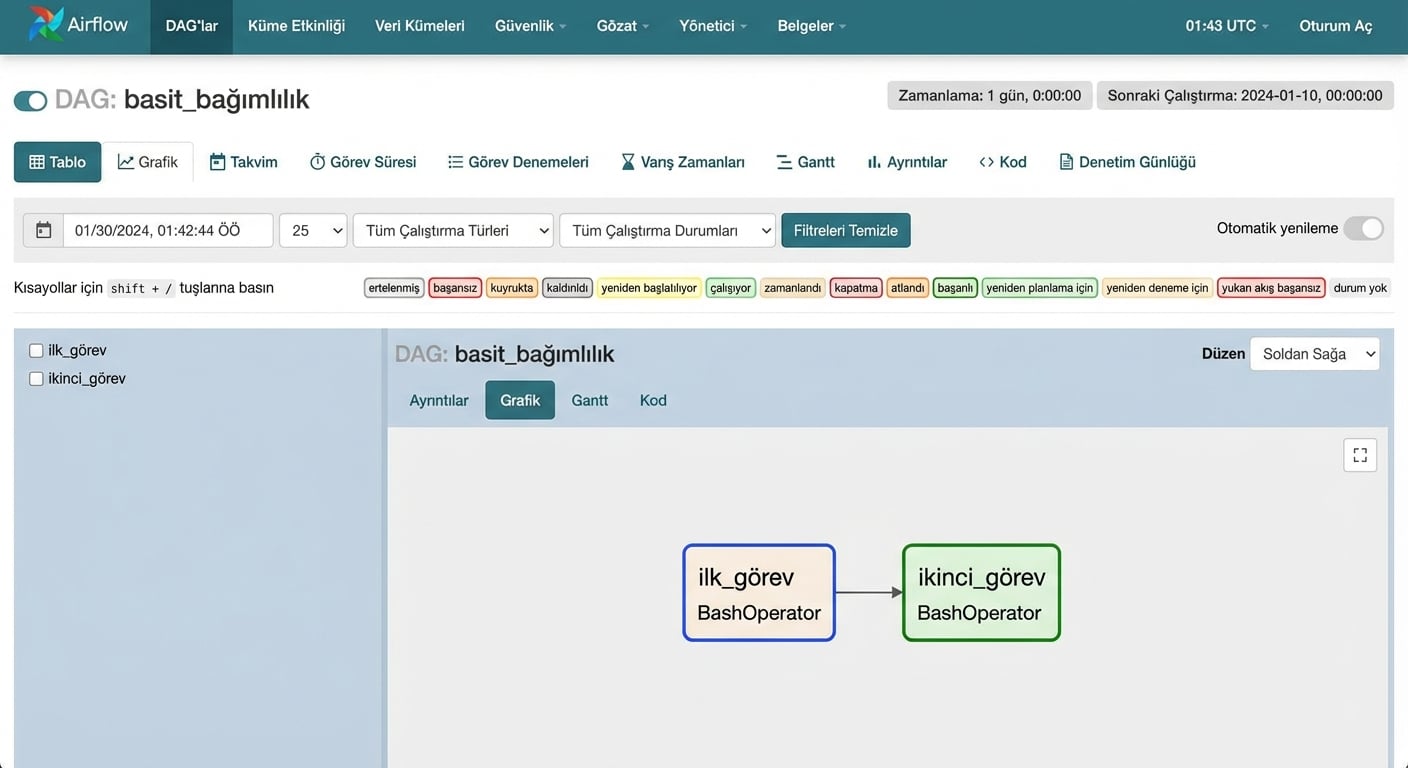Open the Vanş Zamanları hourglass view

[x=682, y=162]
